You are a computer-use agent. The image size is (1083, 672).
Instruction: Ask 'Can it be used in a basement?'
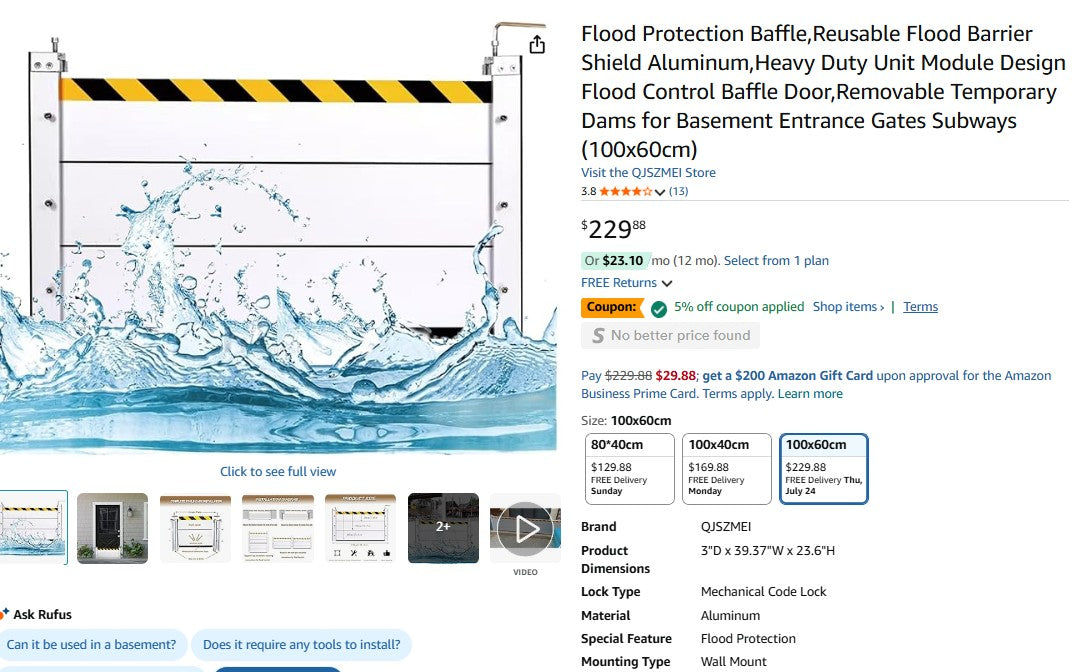pos(91,645)
